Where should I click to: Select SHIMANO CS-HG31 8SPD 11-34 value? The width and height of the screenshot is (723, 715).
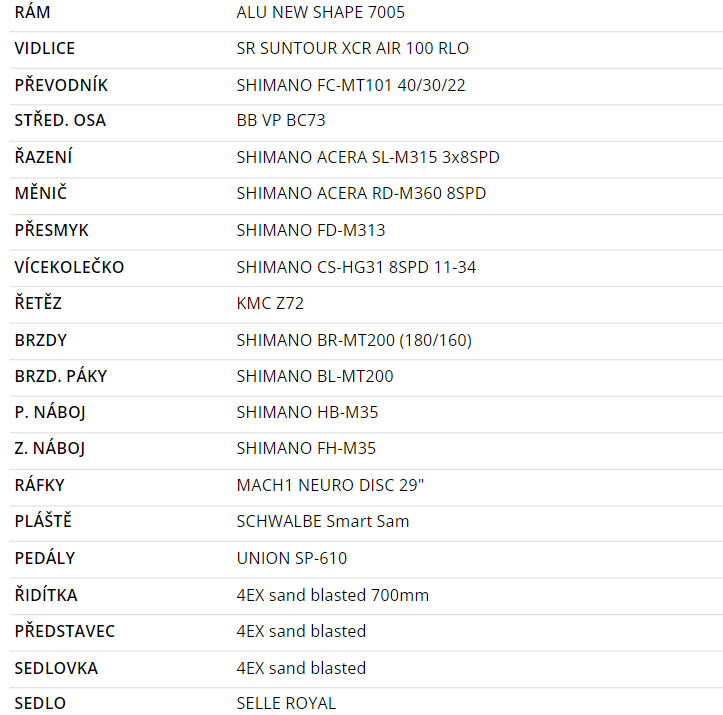coord(356,267)
